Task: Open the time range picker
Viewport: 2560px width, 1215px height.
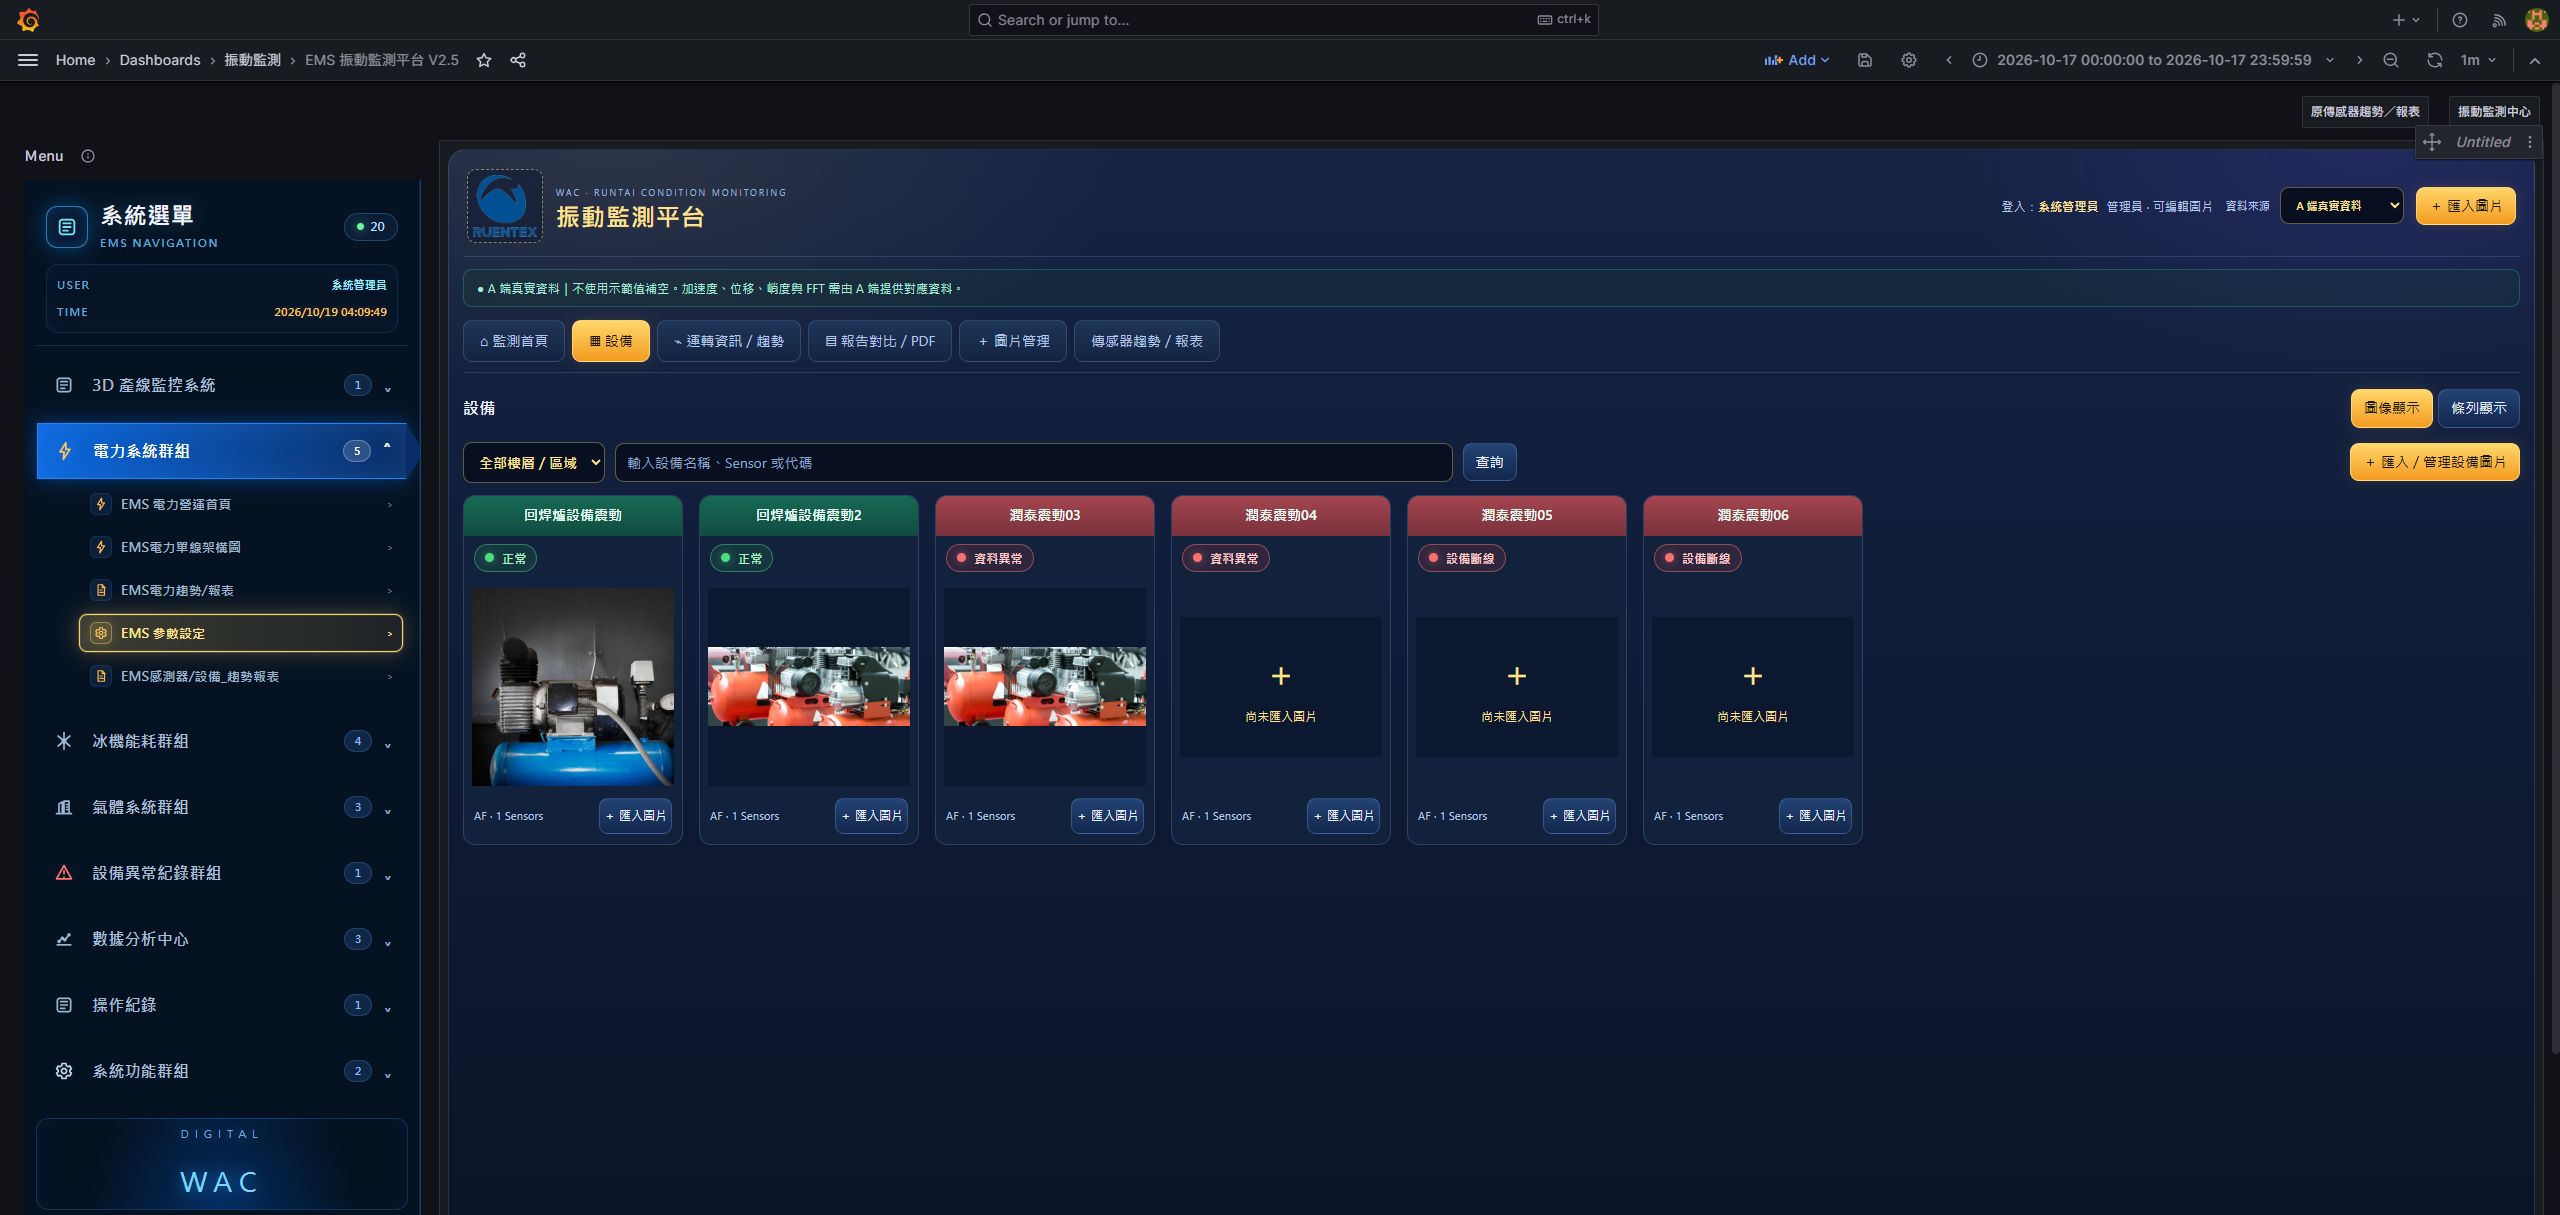Action: click(x=2152, y=60)
